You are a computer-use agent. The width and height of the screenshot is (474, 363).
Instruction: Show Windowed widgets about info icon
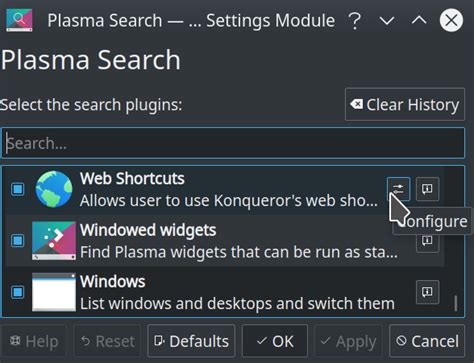coord(427,241)
